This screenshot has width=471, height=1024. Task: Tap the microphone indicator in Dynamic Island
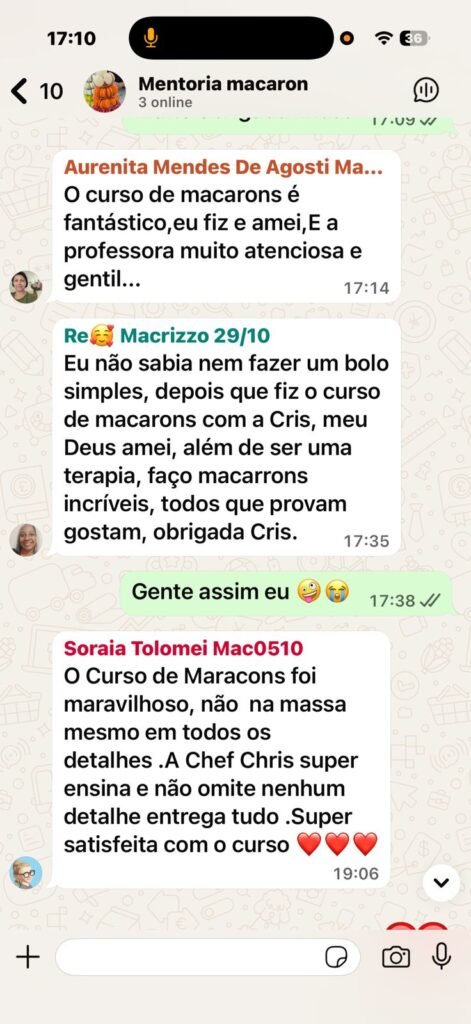(x=151, y=38)
